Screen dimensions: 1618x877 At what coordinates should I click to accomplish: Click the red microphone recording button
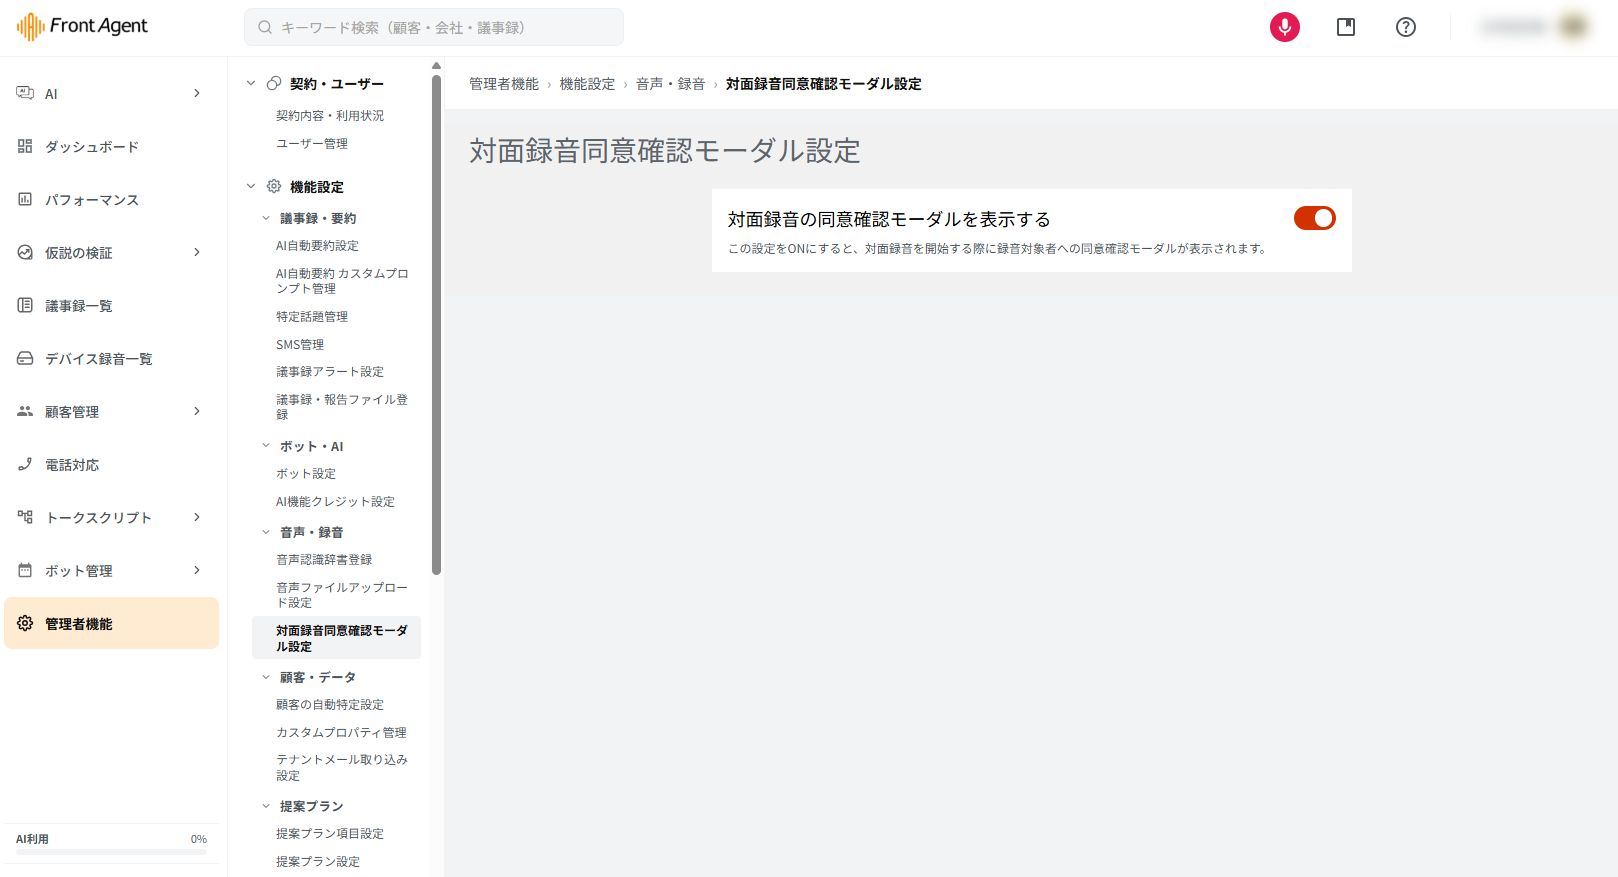[1285, 27]
